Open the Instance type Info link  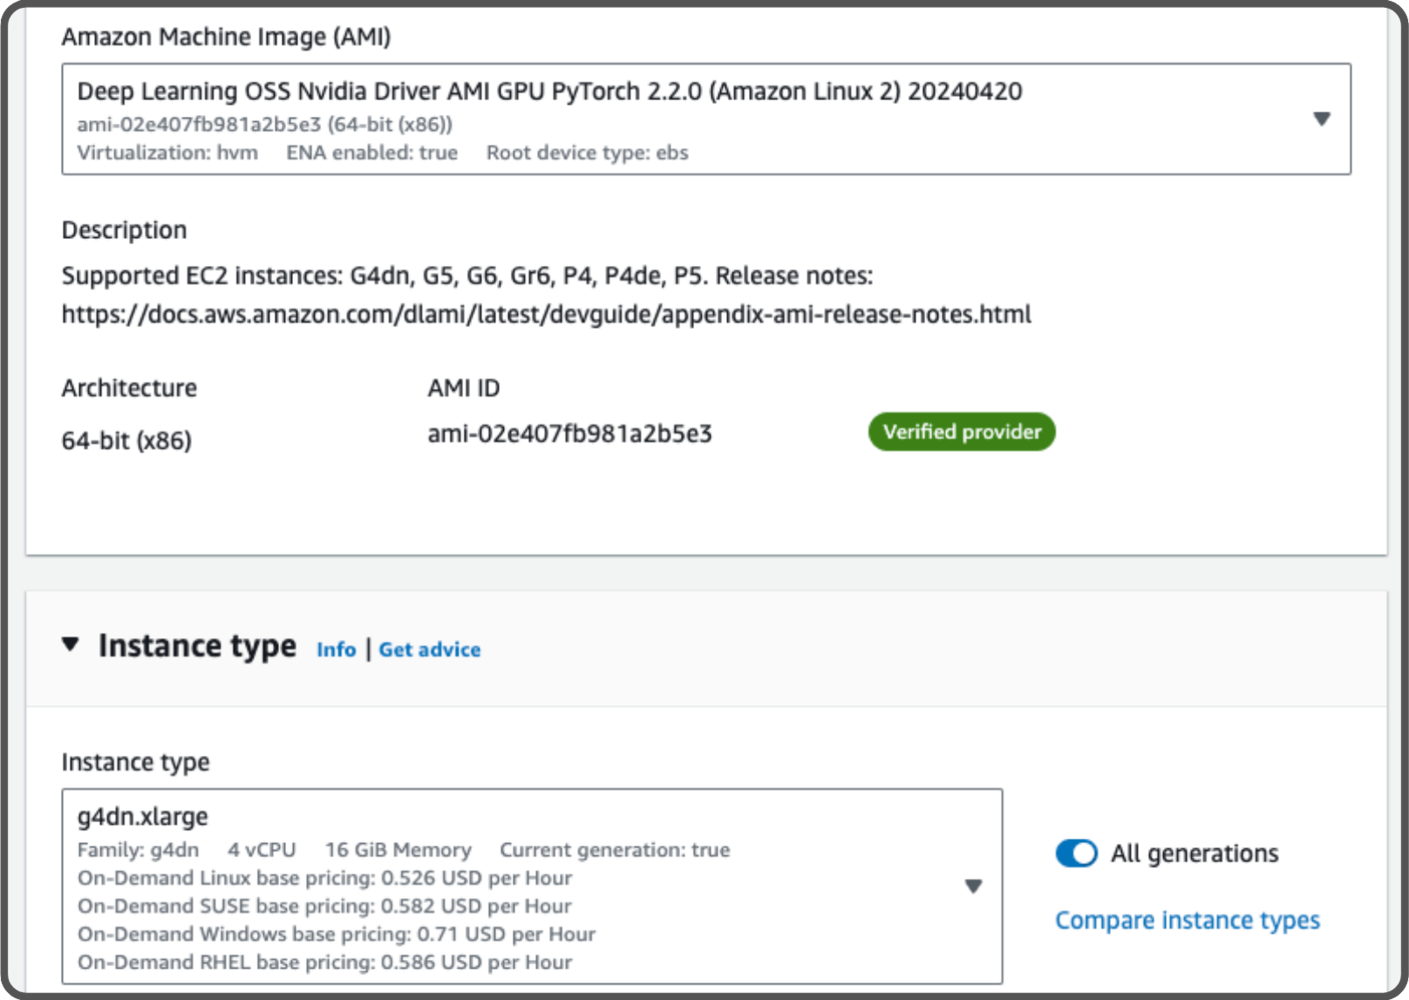click(x=336, y=650)
